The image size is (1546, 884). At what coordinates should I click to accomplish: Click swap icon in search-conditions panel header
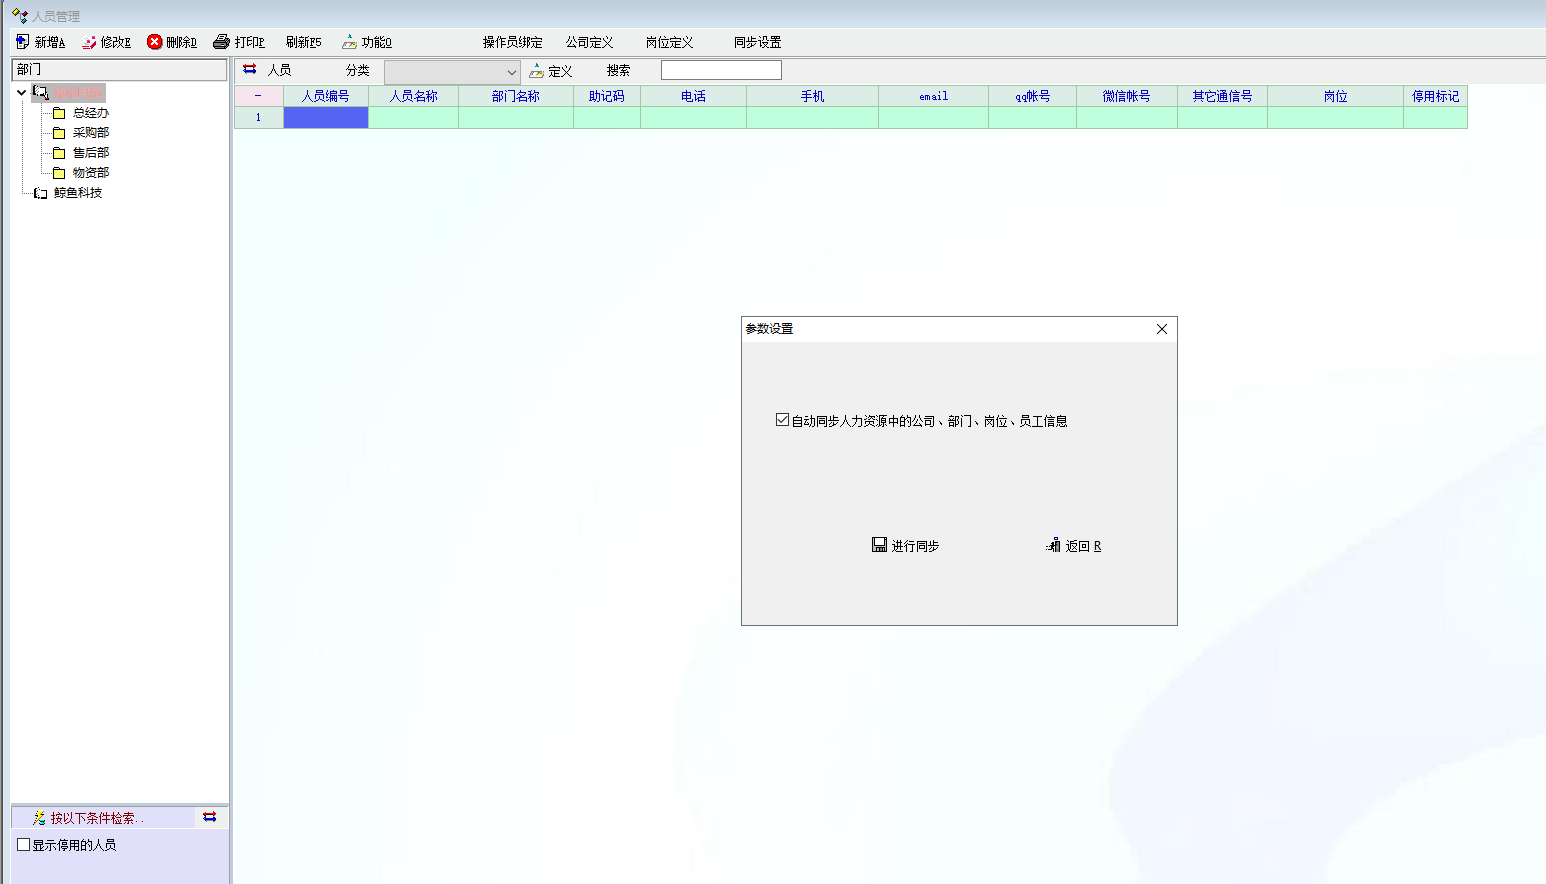[x=209, y=817]
